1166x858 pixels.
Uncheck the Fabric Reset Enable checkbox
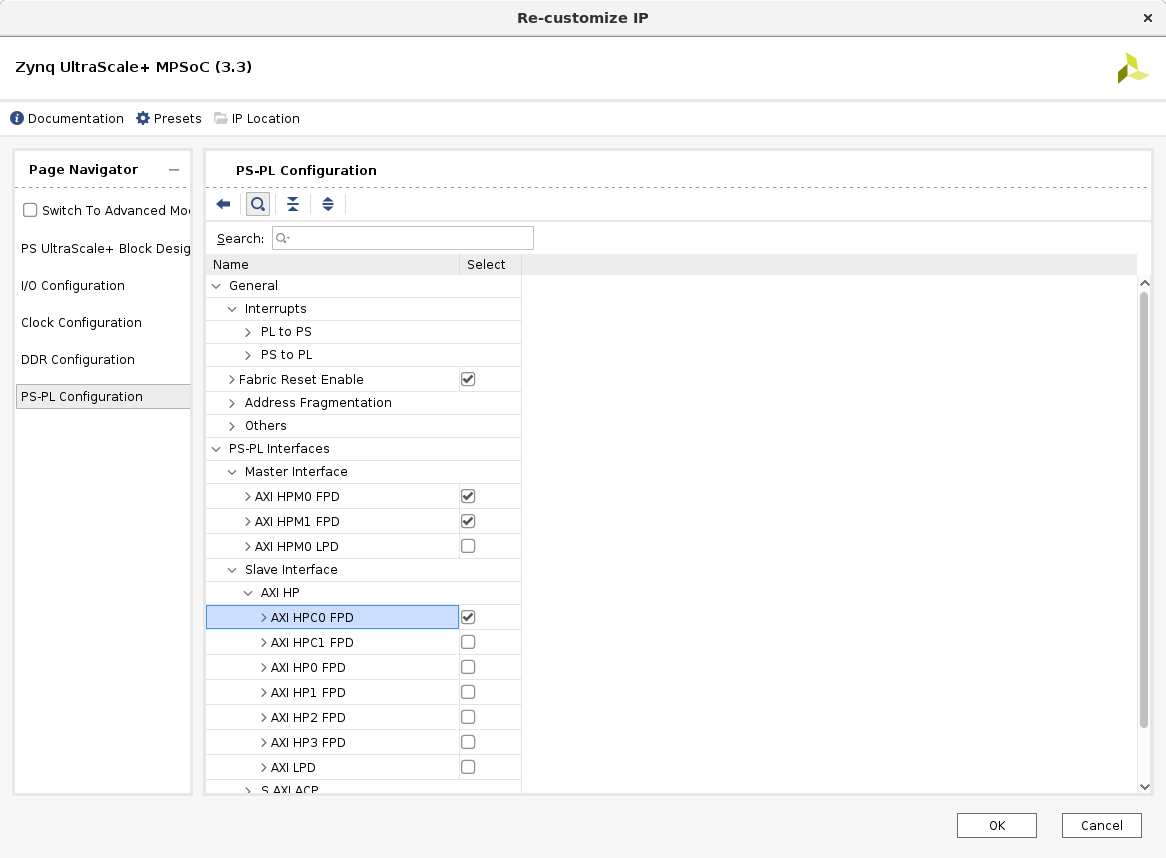pos(468,379)
